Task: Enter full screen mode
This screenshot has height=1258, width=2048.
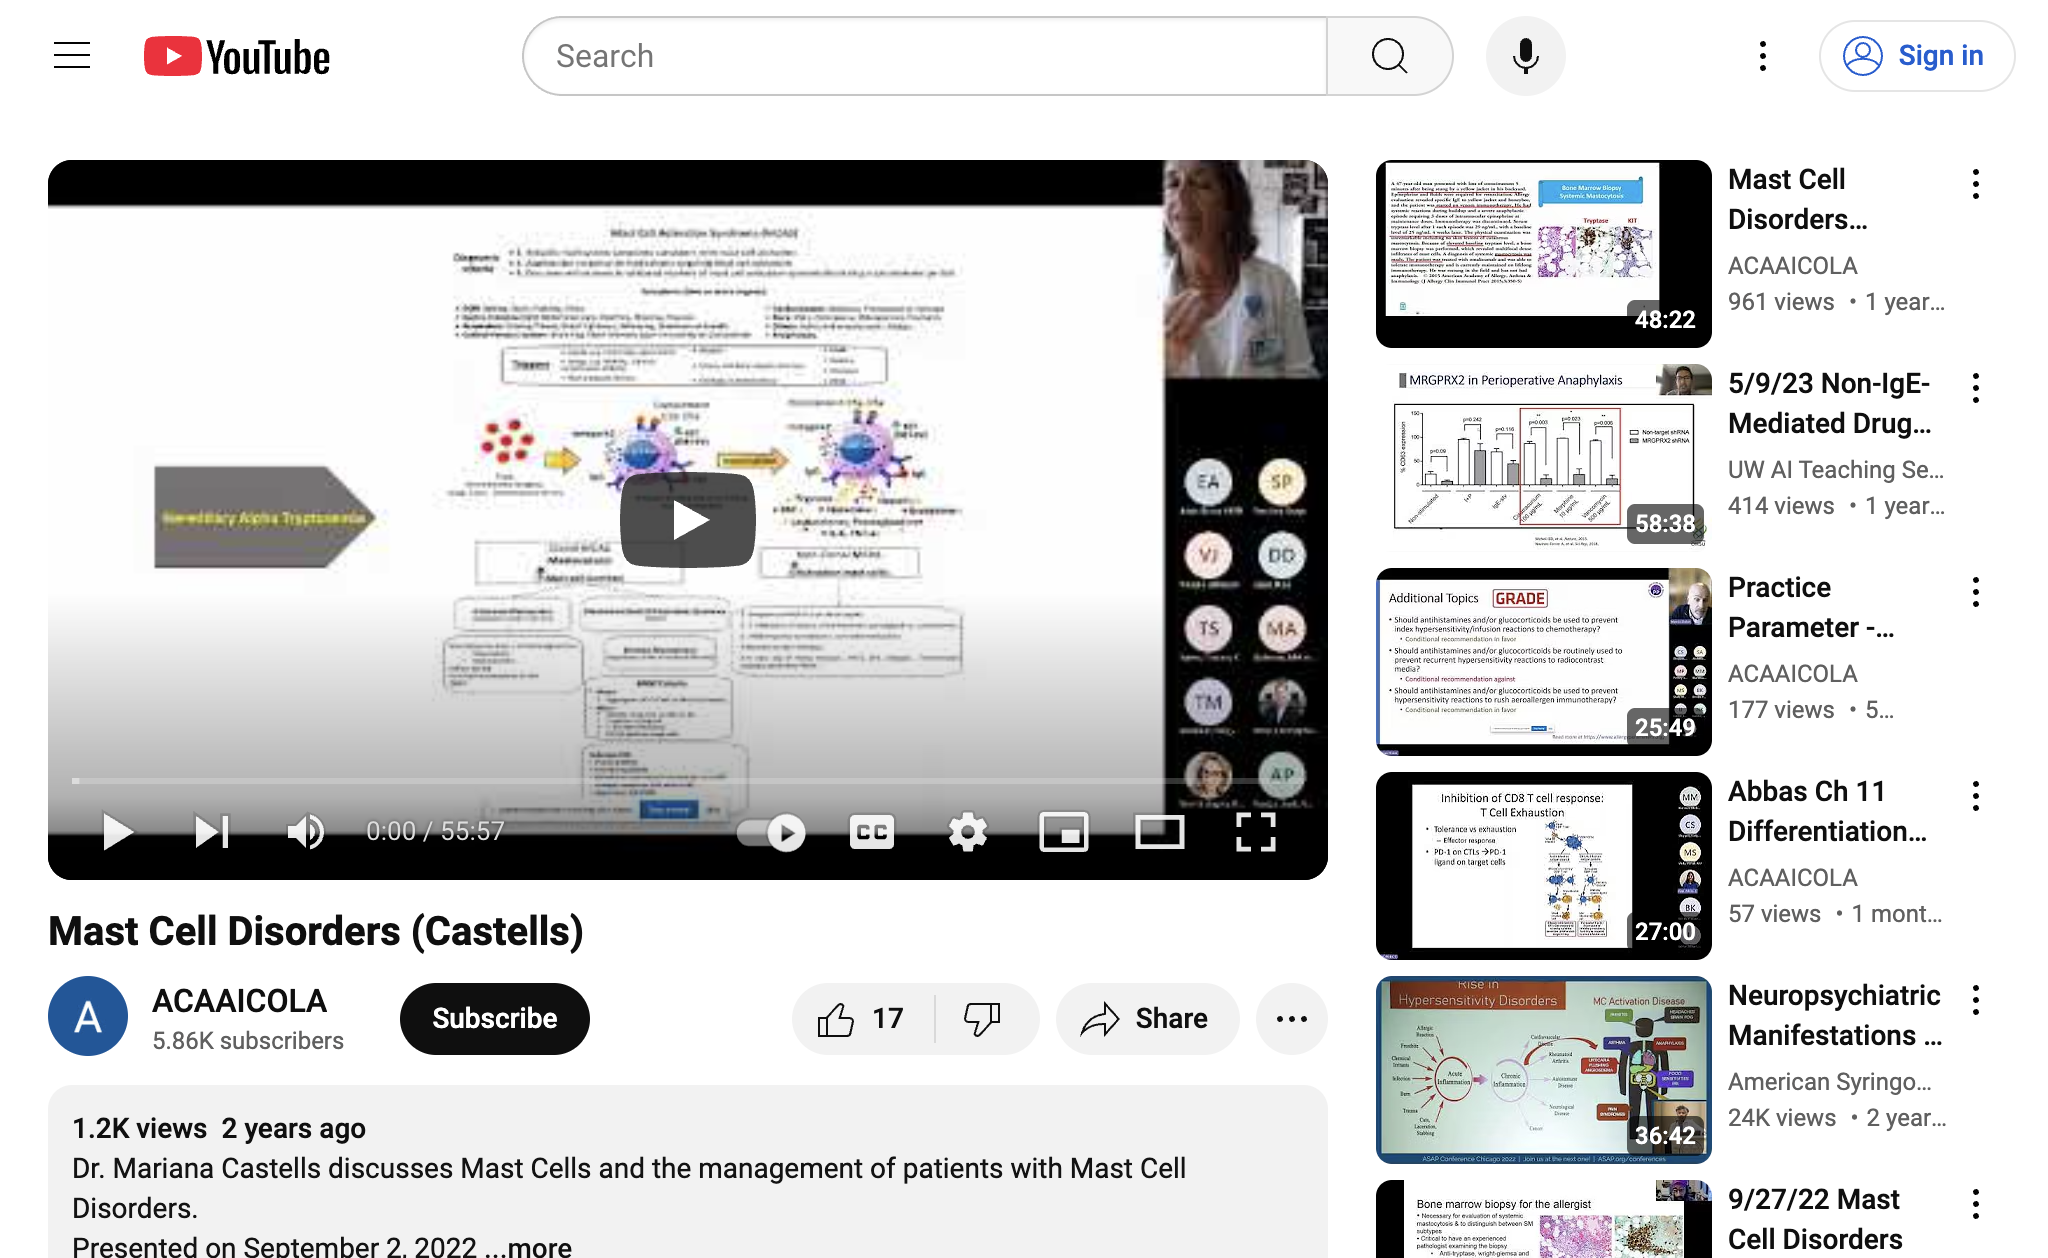Action: pyautogui.click(x=1255, y=832)
